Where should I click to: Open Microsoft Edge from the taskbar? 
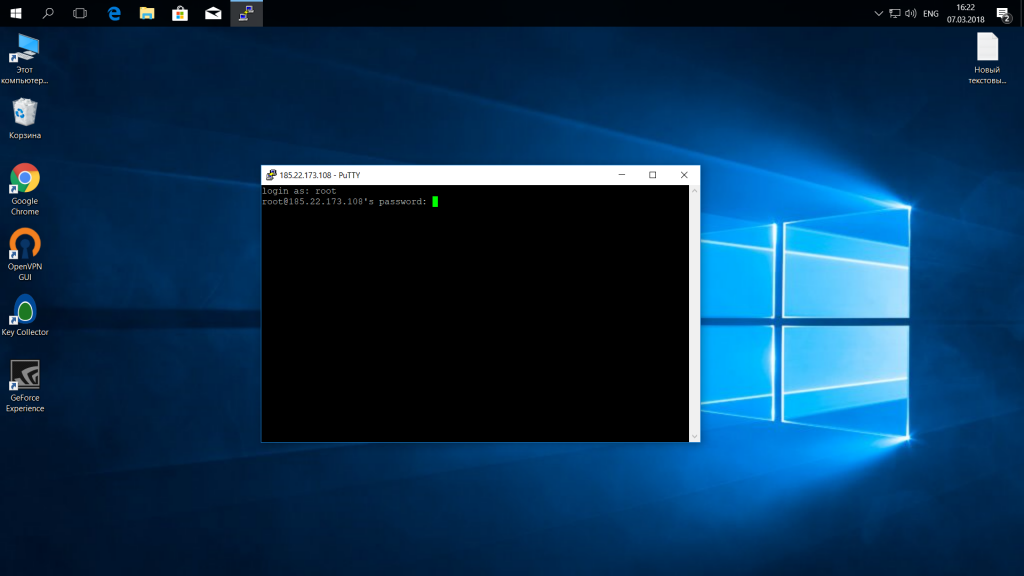[x=114, y=13]
